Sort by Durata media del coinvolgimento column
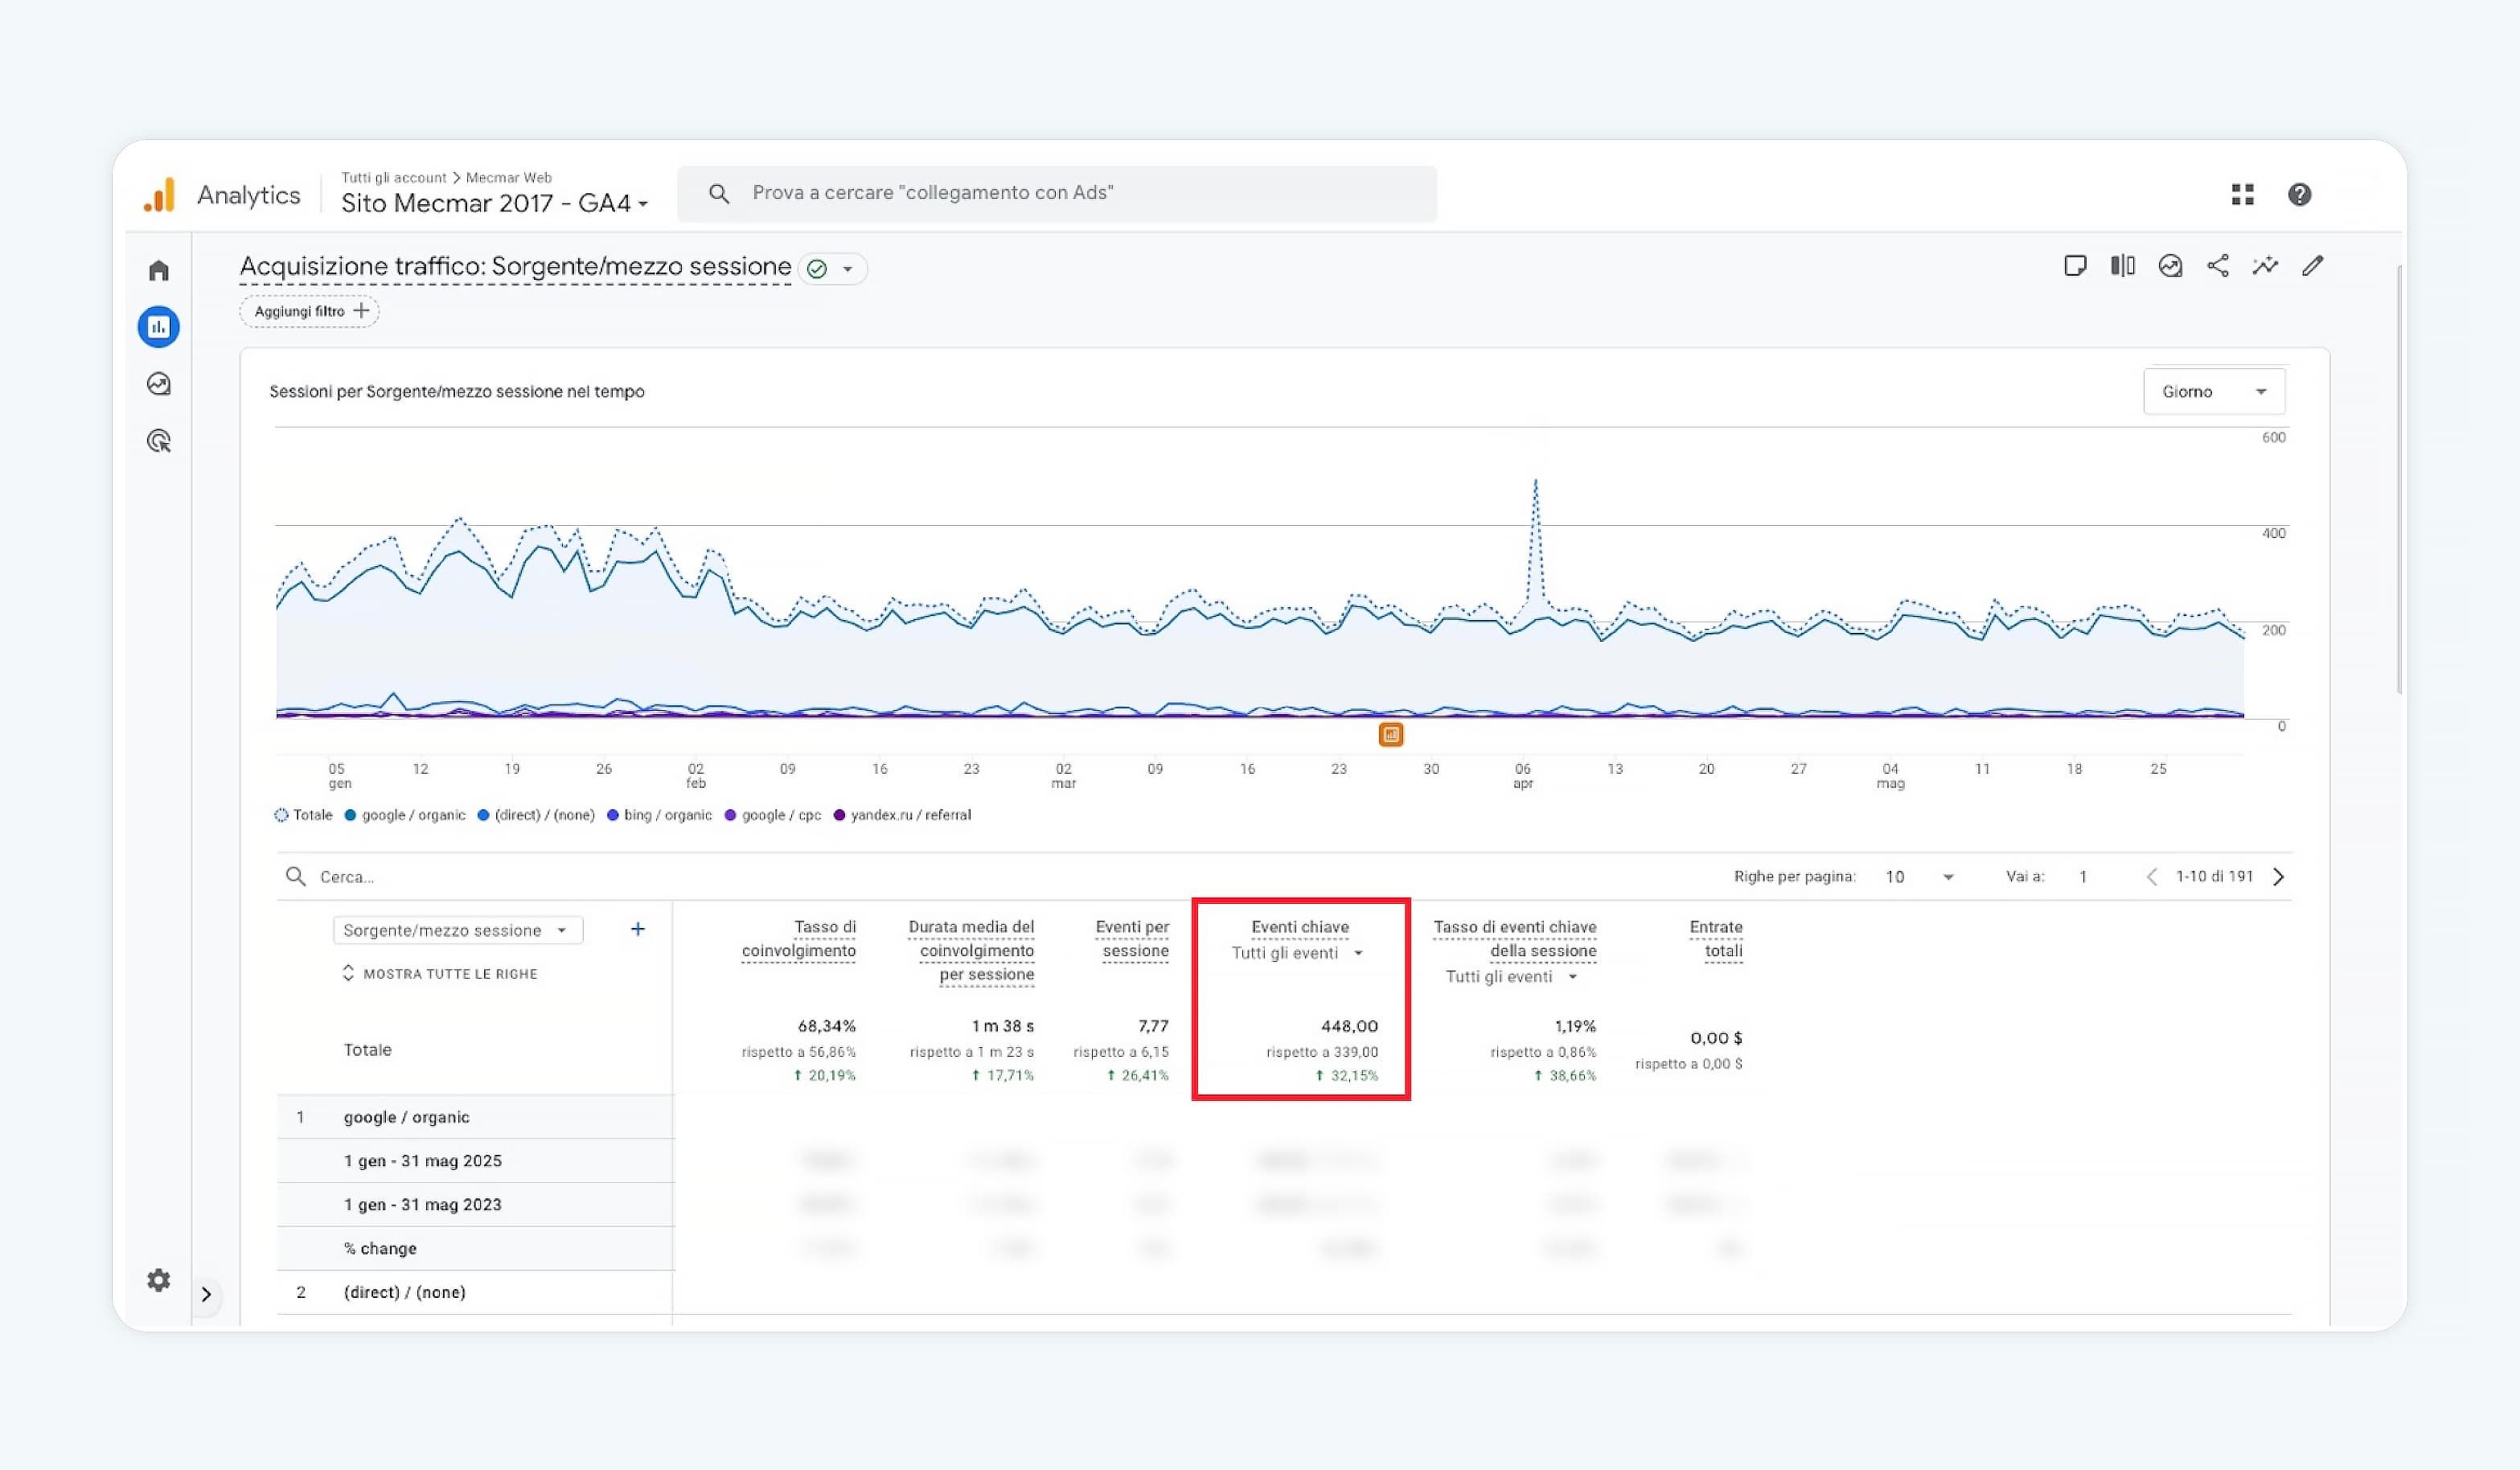 pos(971,951)
